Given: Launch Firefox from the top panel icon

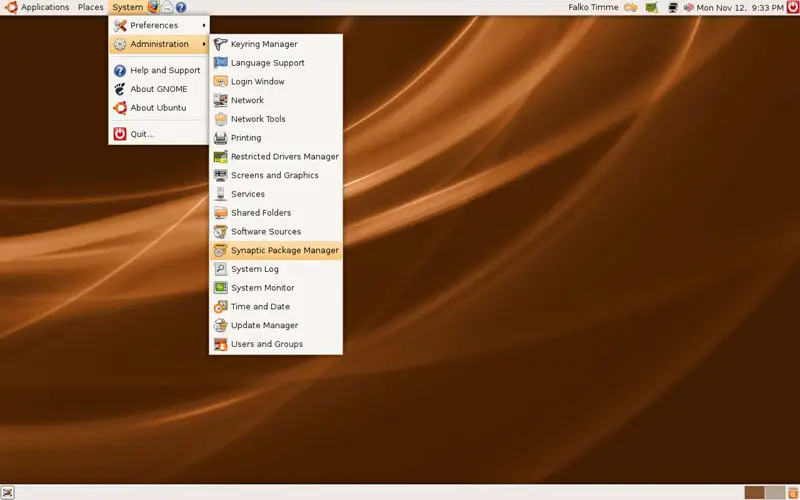Looking at the screenshot, I should coord(154,7).
